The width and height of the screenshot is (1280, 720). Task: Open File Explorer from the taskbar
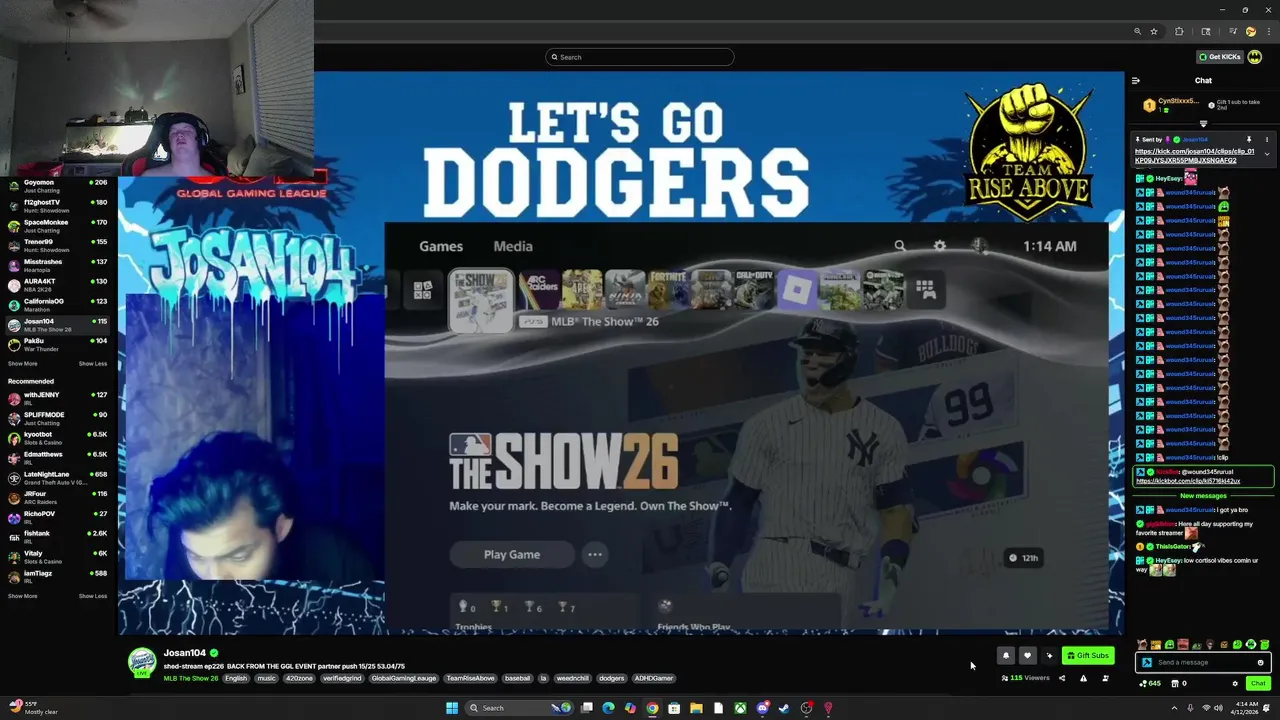point(696,708)
